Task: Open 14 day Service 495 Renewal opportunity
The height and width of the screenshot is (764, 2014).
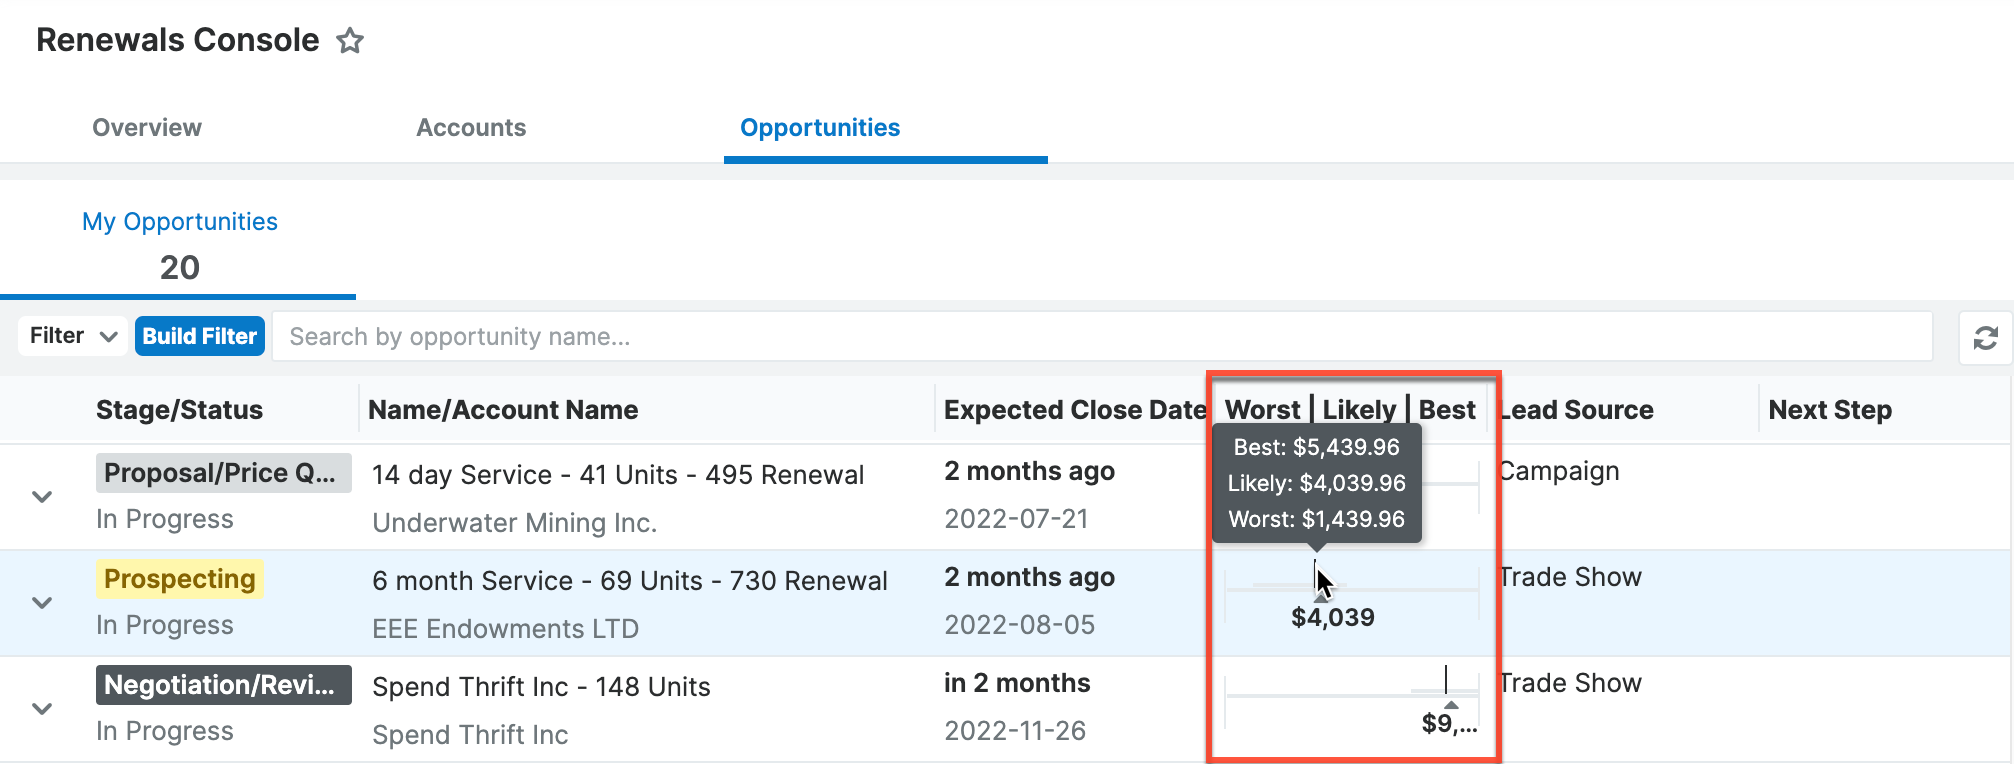Action: [x=618, y=475]
